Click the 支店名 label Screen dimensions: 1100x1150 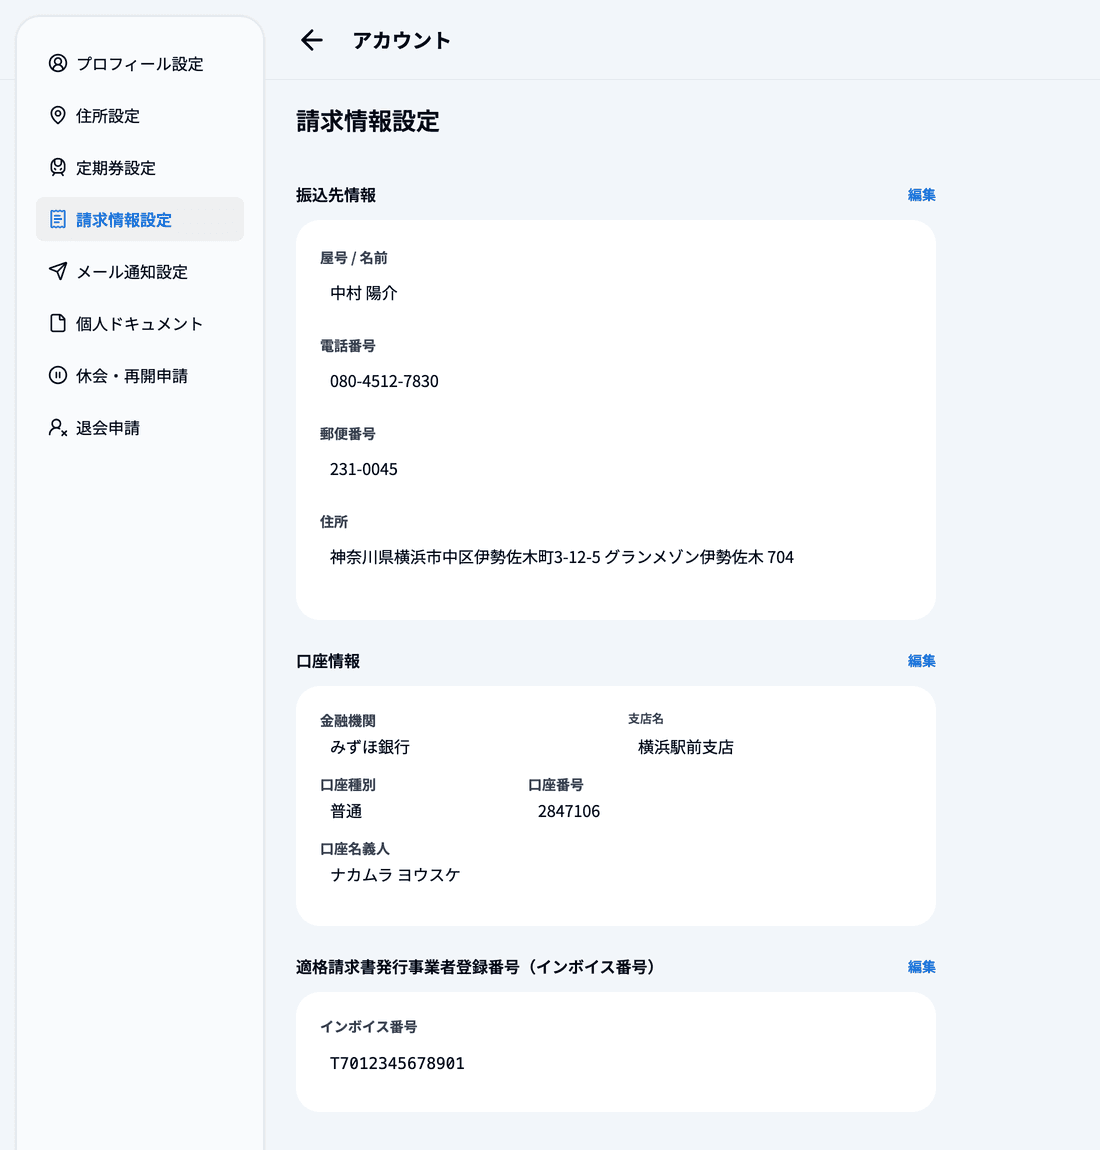[645, 719]
